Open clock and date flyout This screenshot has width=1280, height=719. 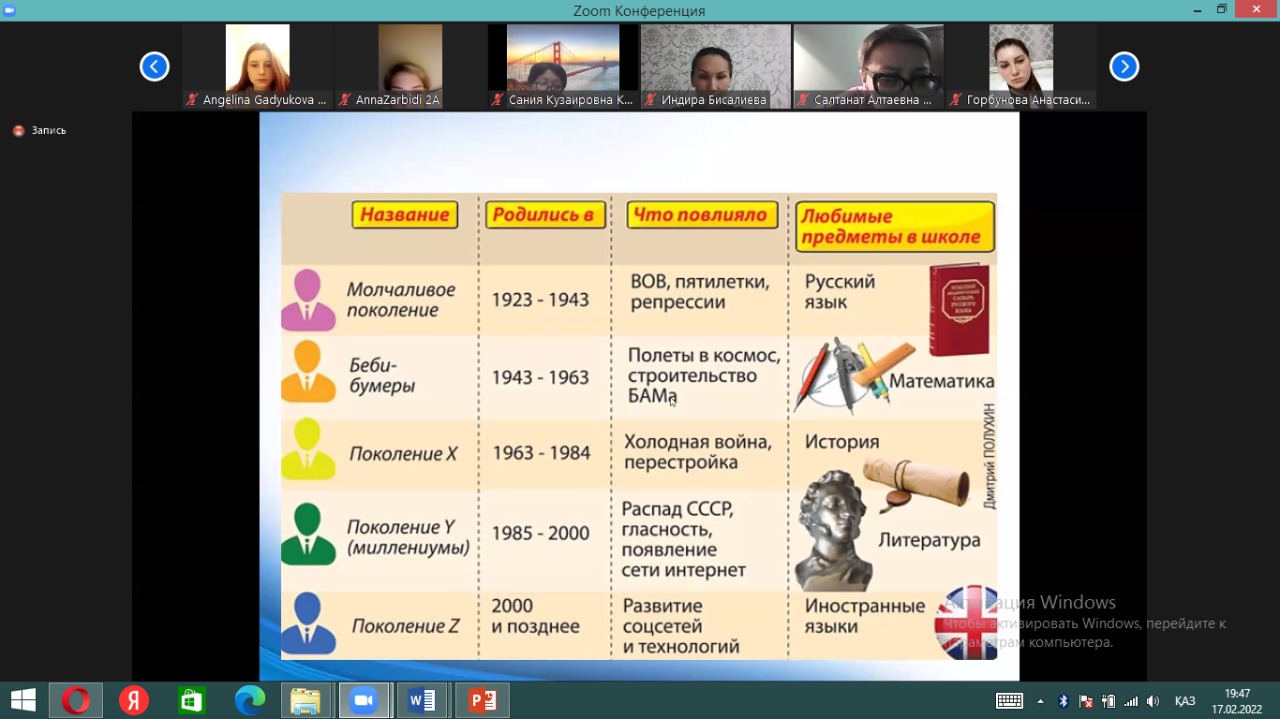pos(1237,701)
